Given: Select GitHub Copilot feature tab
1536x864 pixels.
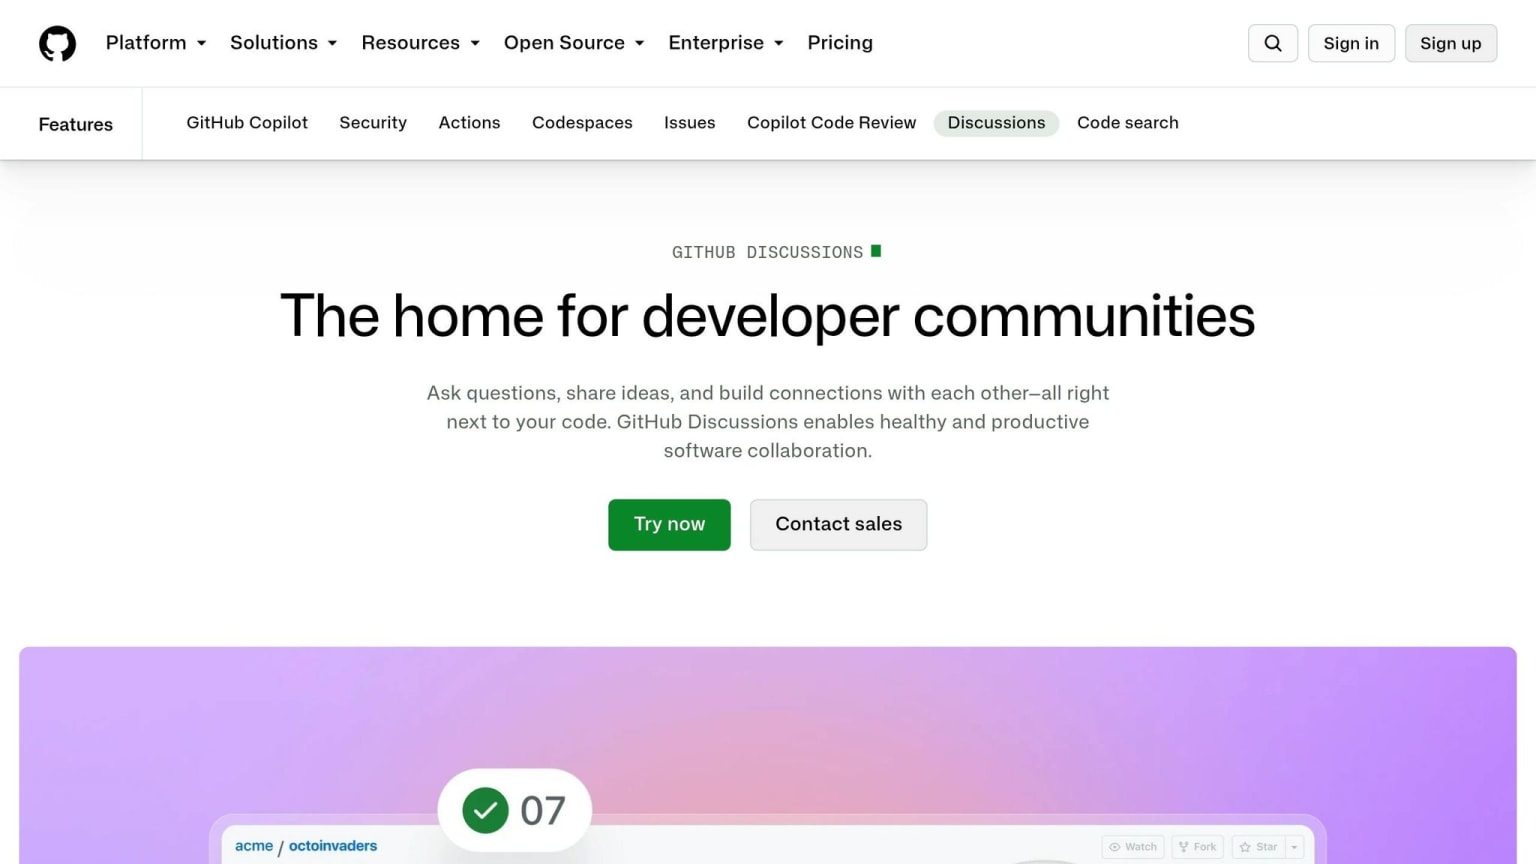Looking at the screenshot, I should [x=247, y=123].
